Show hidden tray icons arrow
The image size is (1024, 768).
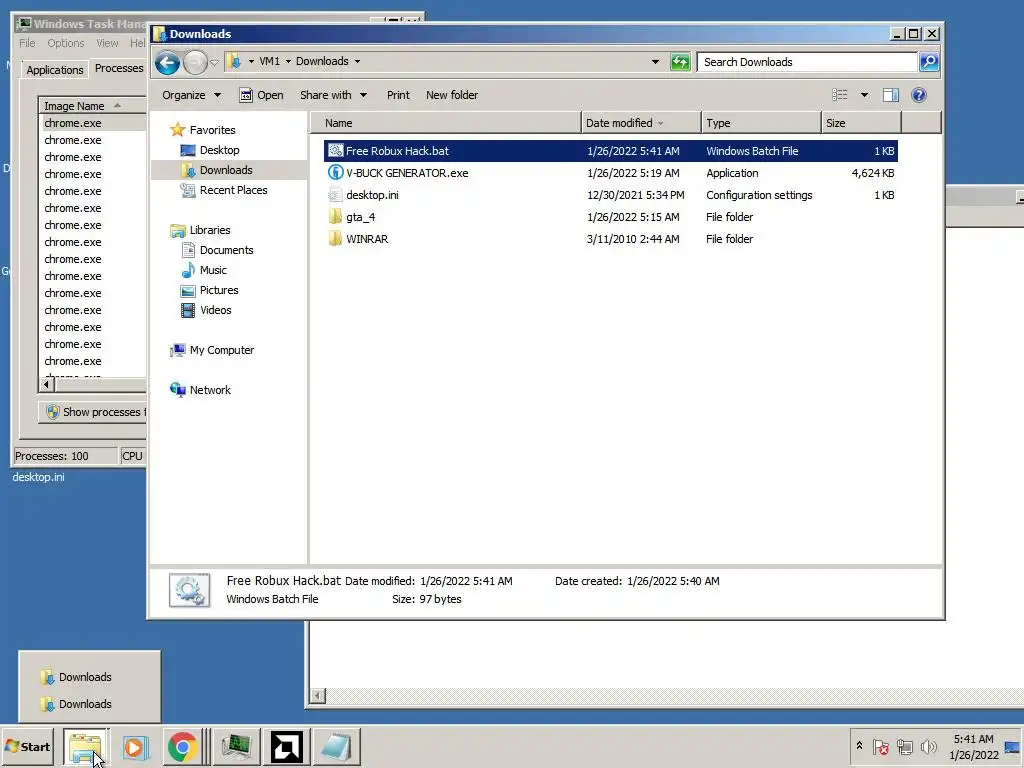(x=859, y=746)
